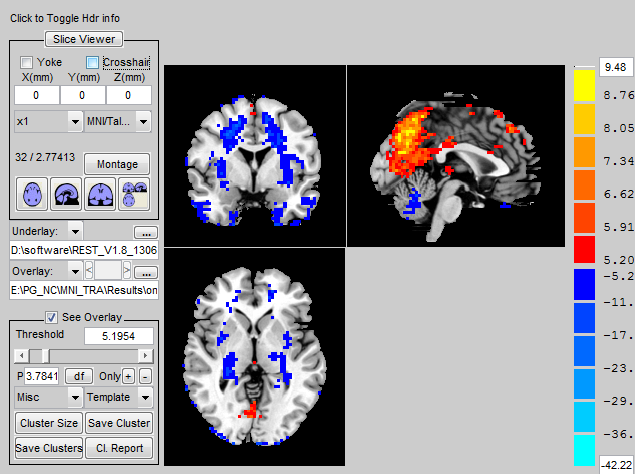
Task: Click the '32 / 2.77413' voxel value text
Action: [x=45, y=157]
